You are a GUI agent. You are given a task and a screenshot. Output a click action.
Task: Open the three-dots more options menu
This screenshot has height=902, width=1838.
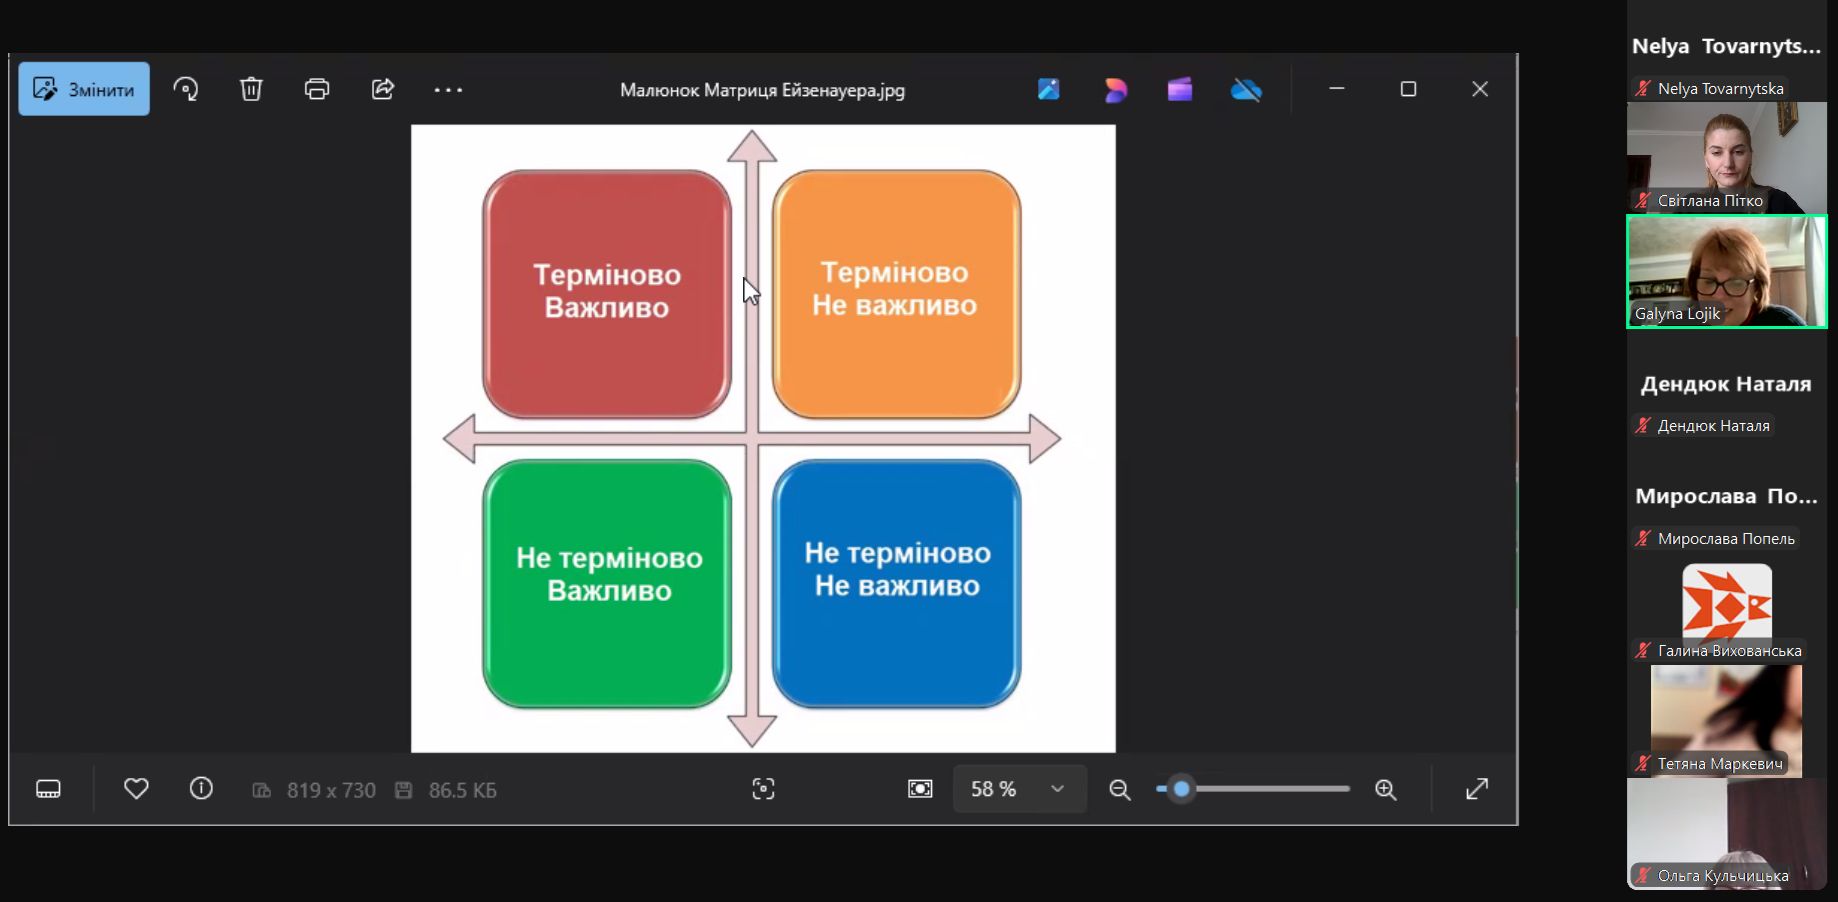point(448,90)
